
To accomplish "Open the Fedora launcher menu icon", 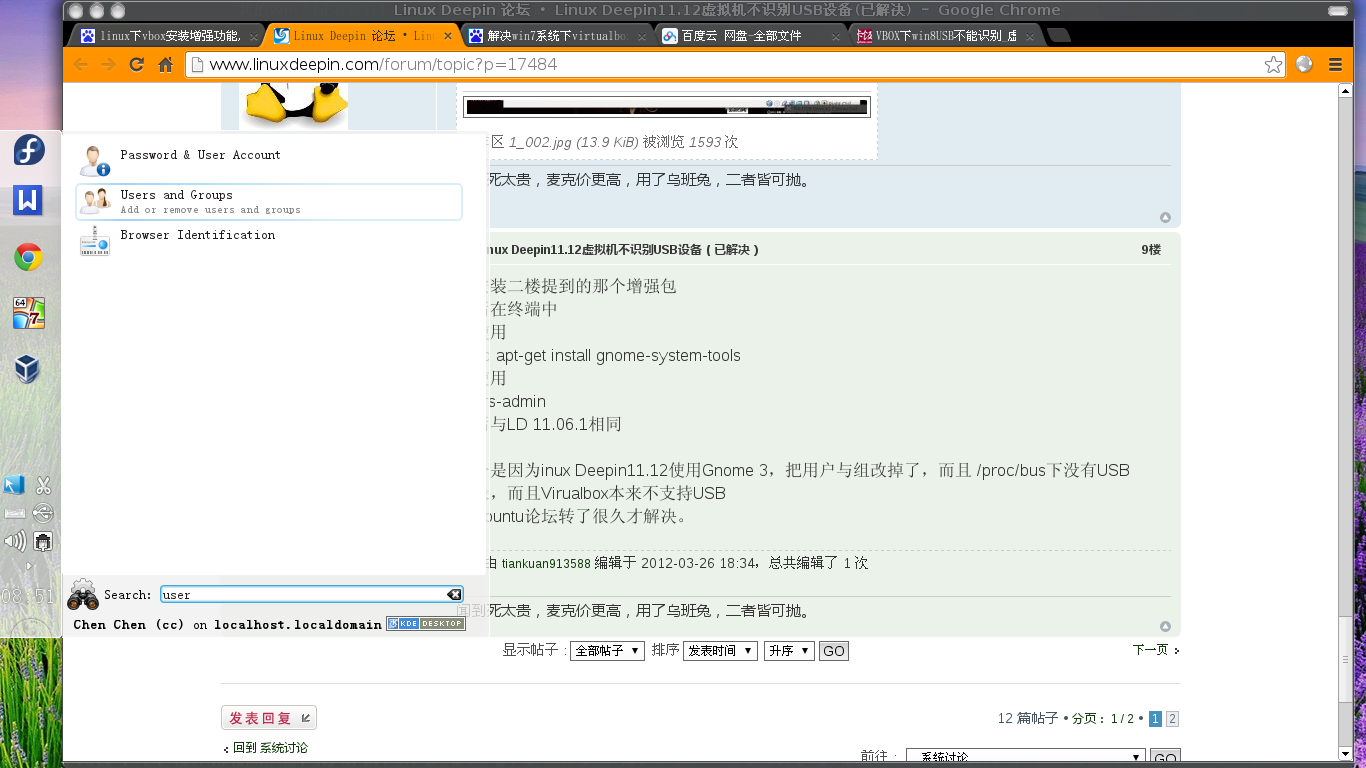I will click(29, 151).
